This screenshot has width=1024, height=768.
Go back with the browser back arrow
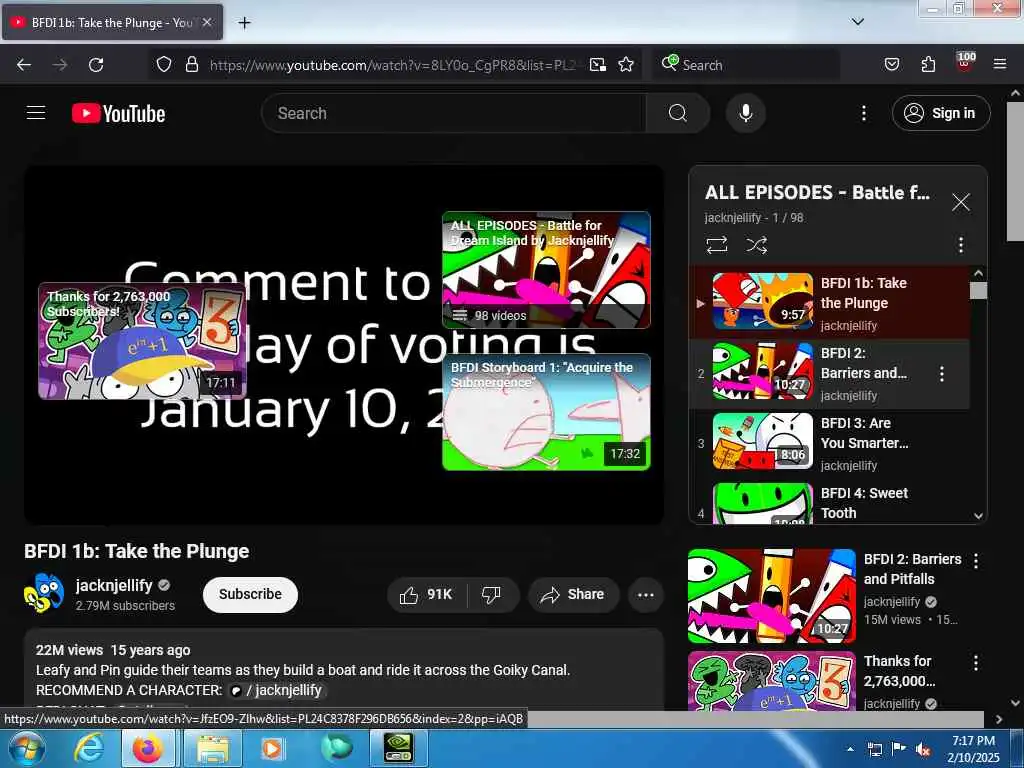tap(24, 65)
